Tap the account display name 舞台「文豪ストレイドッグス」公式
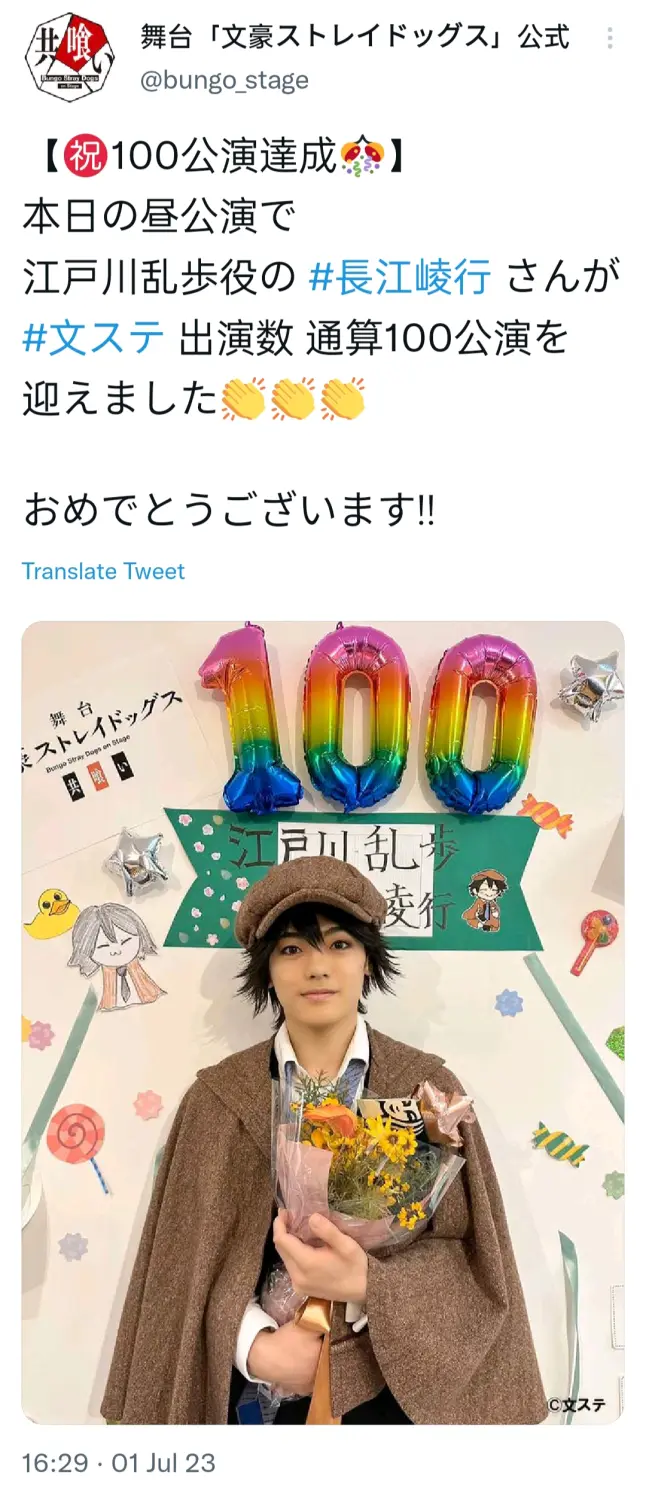646x1500 pixels. pyautogui.click(x=355, y=37)
